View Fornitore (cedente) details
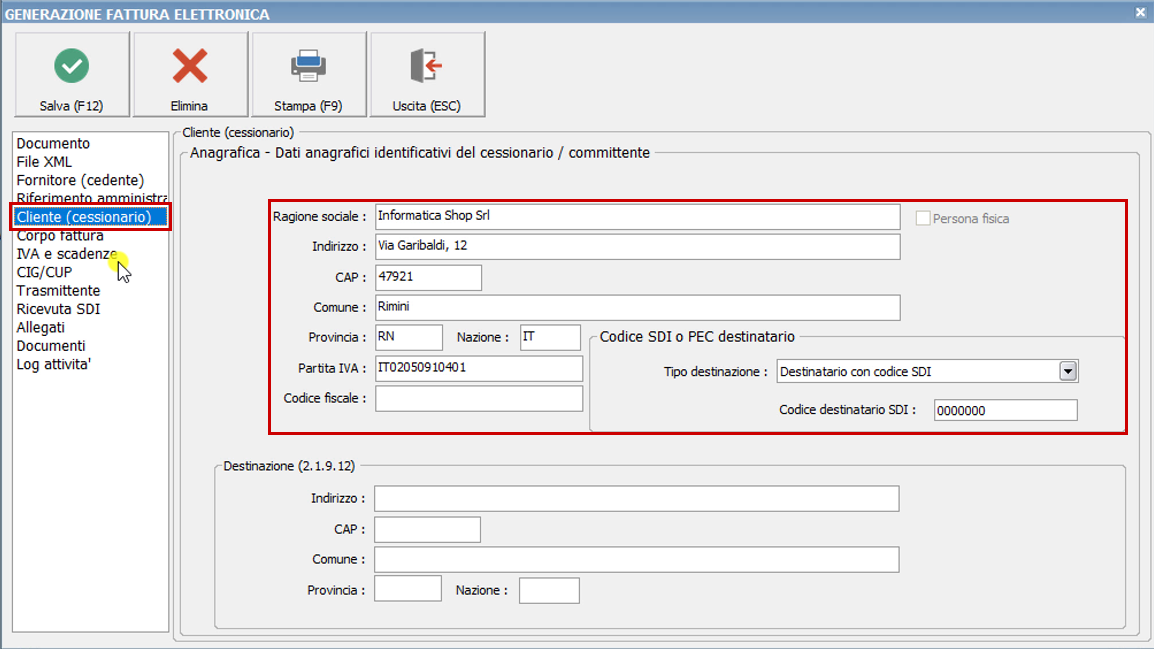The image size is (1154, 649). pyautogui.click(x=70, y=179)
